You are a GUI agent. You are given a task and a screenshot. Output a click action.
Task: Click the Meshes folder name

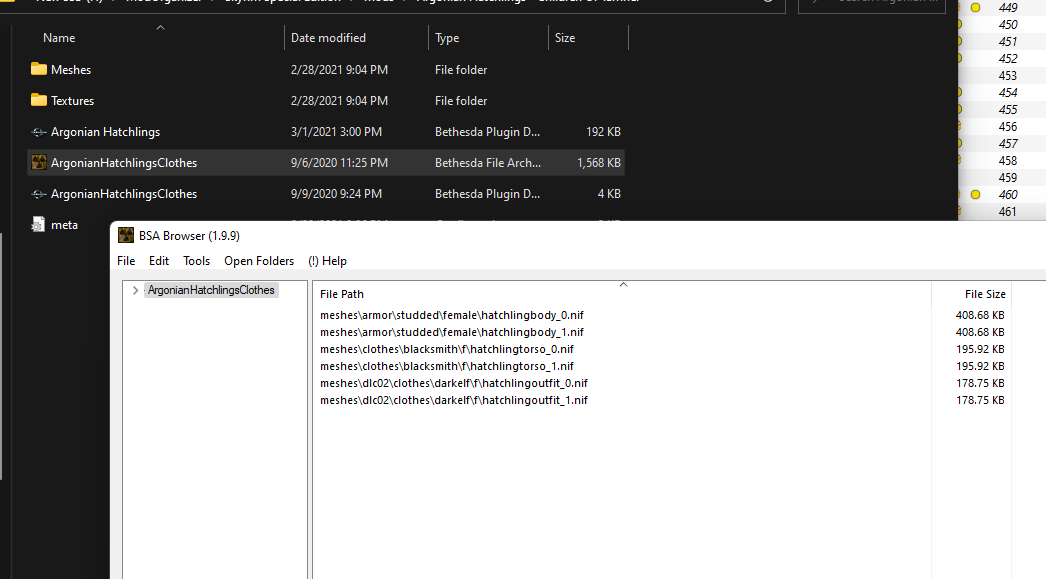tap(71, 69)
